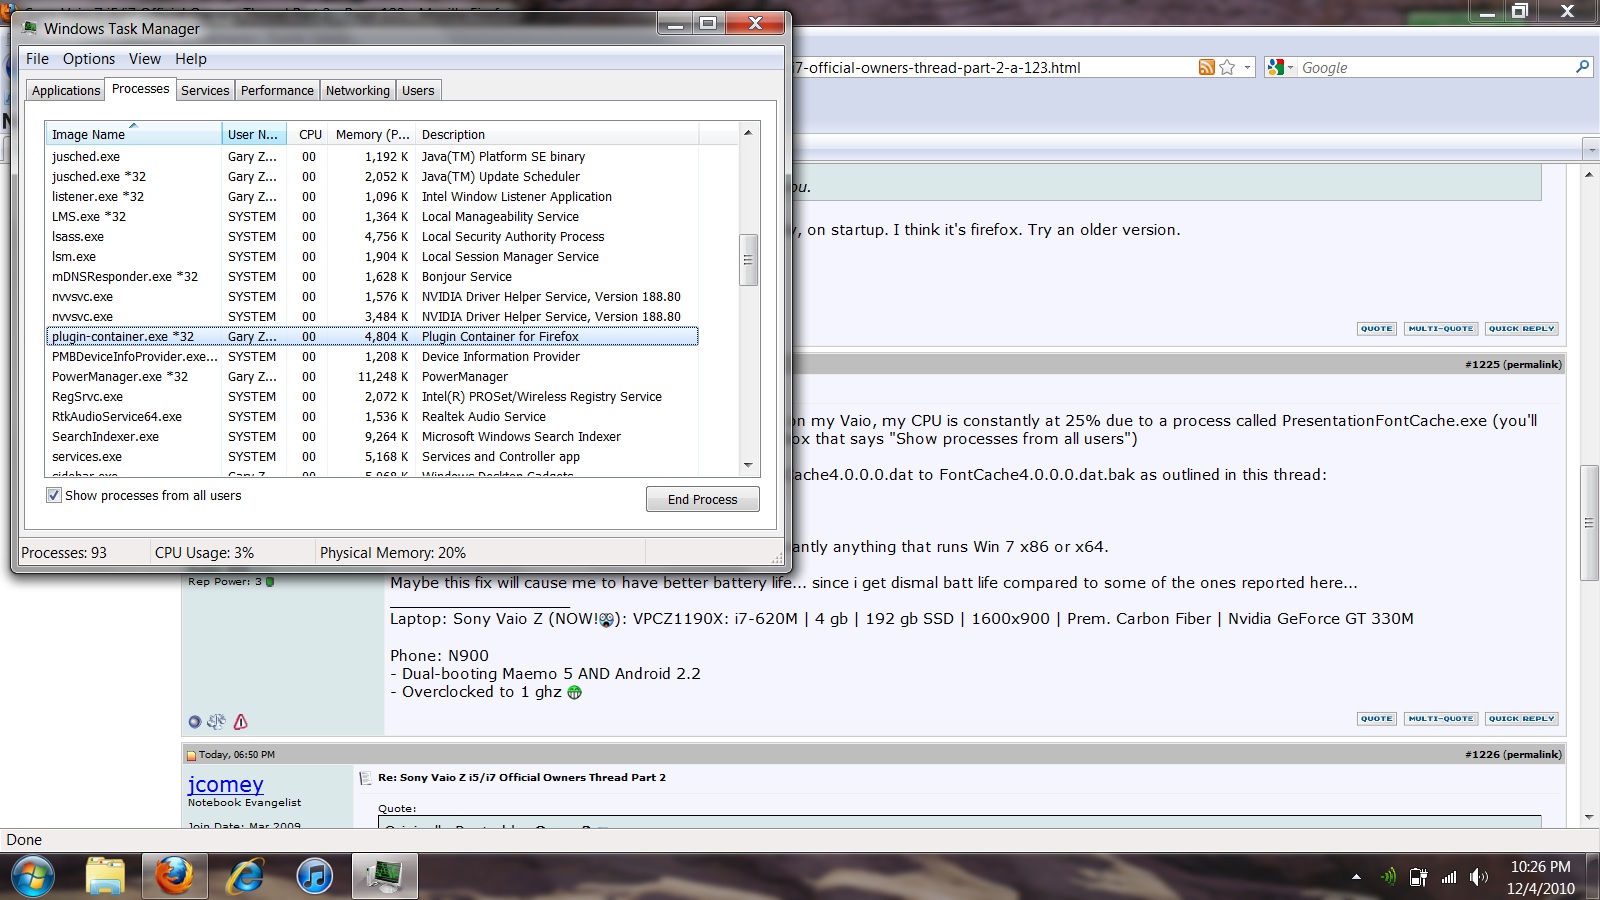Viewport: 1600px width, 900px height.
Task: Select RtkAudioService64.exe row
Action: pyautogui.click(x=372, y=416)
